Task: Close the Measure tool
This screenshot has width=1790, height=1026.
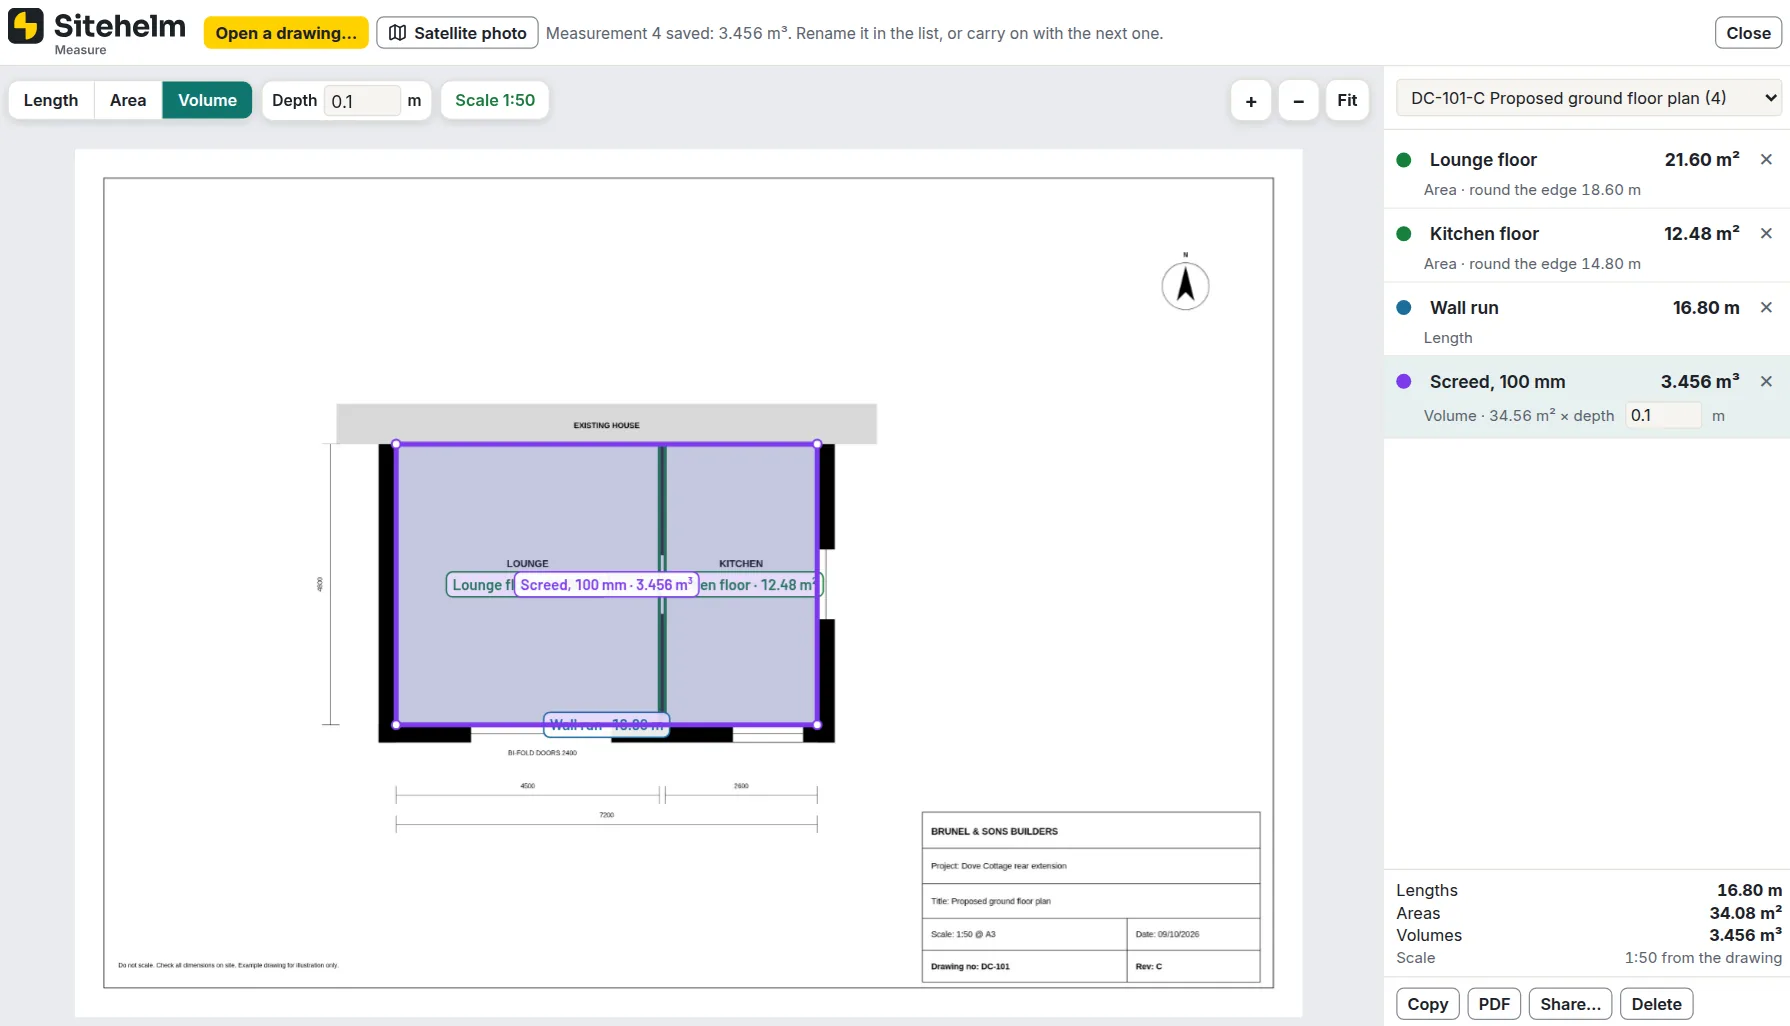Action: [1748, 33]
